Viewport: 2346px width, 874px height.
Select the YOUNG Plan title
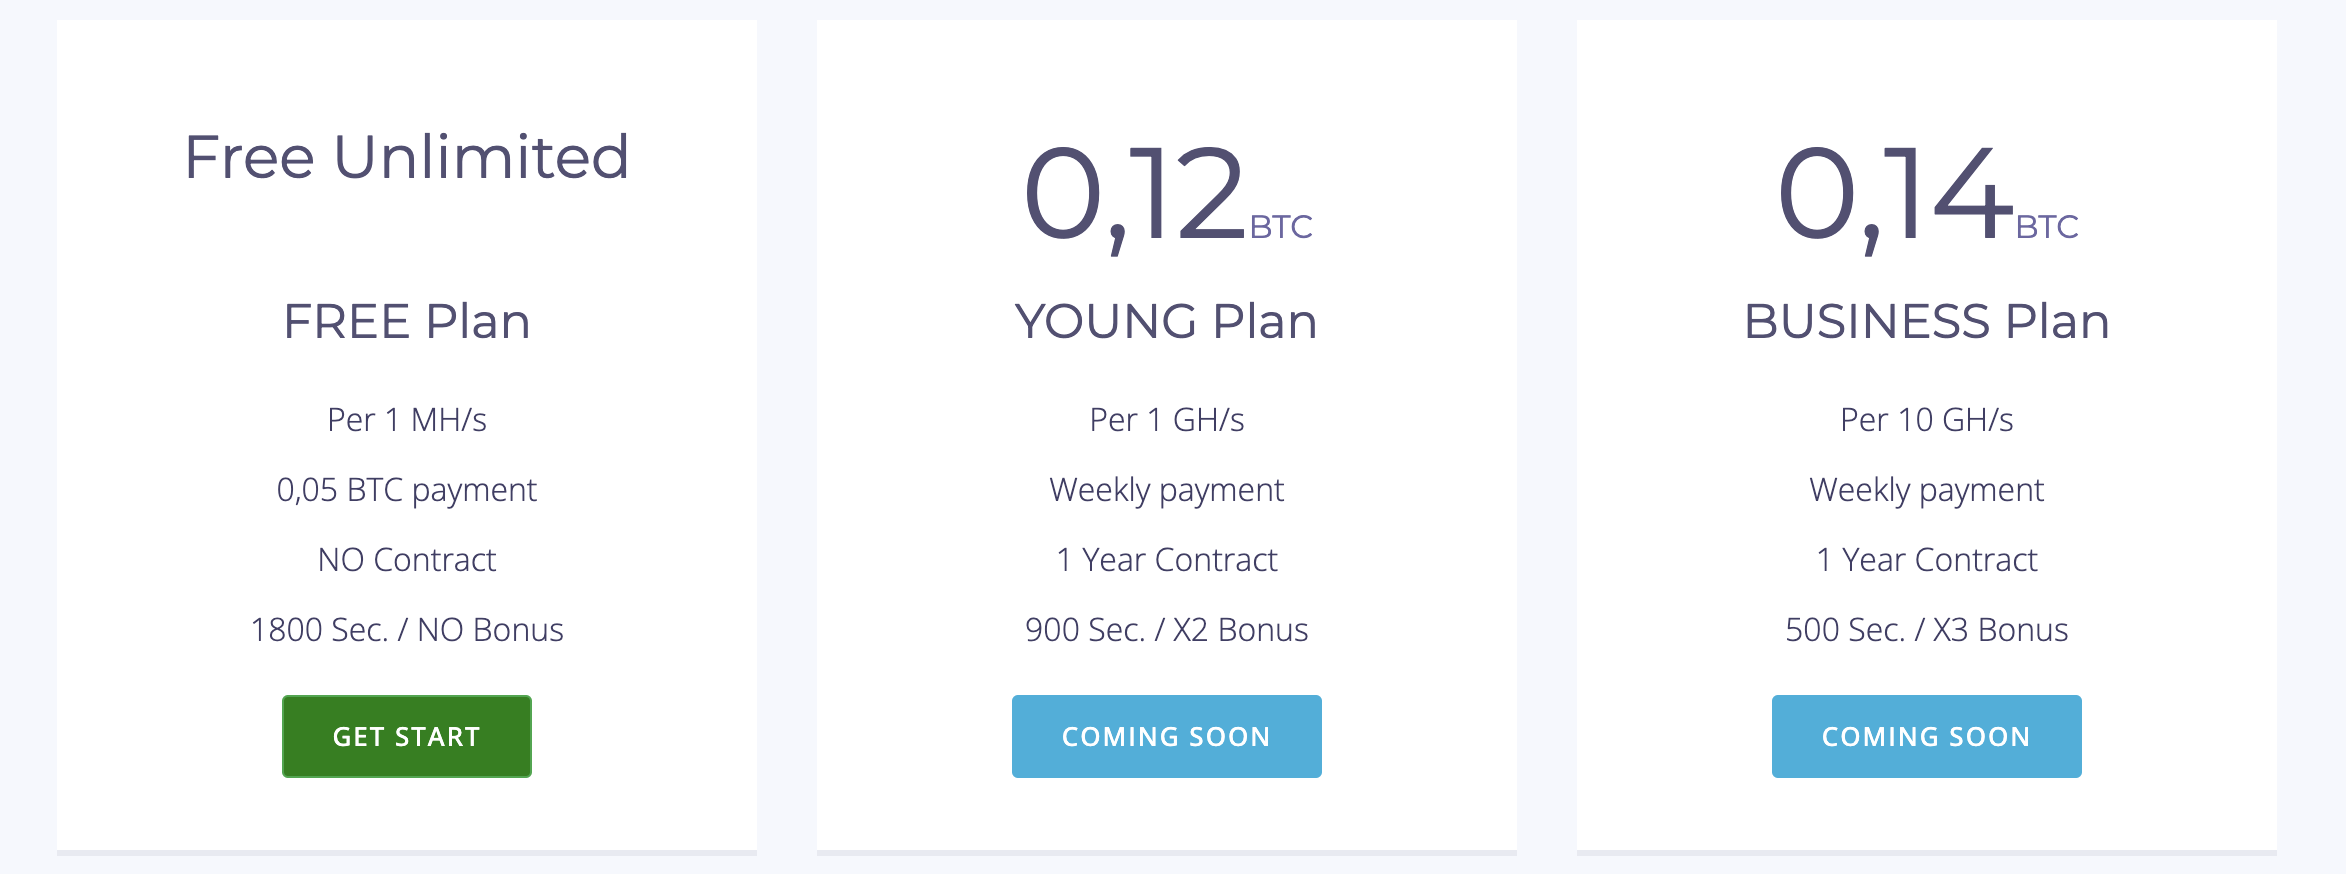1166,321
